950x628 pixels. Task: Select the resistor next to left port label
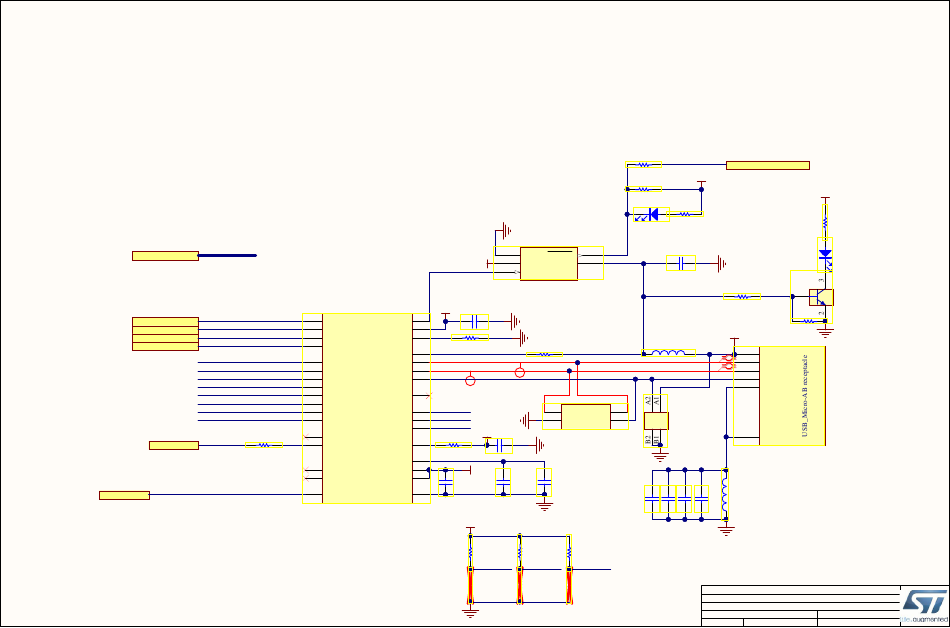[x=264, y=445]
